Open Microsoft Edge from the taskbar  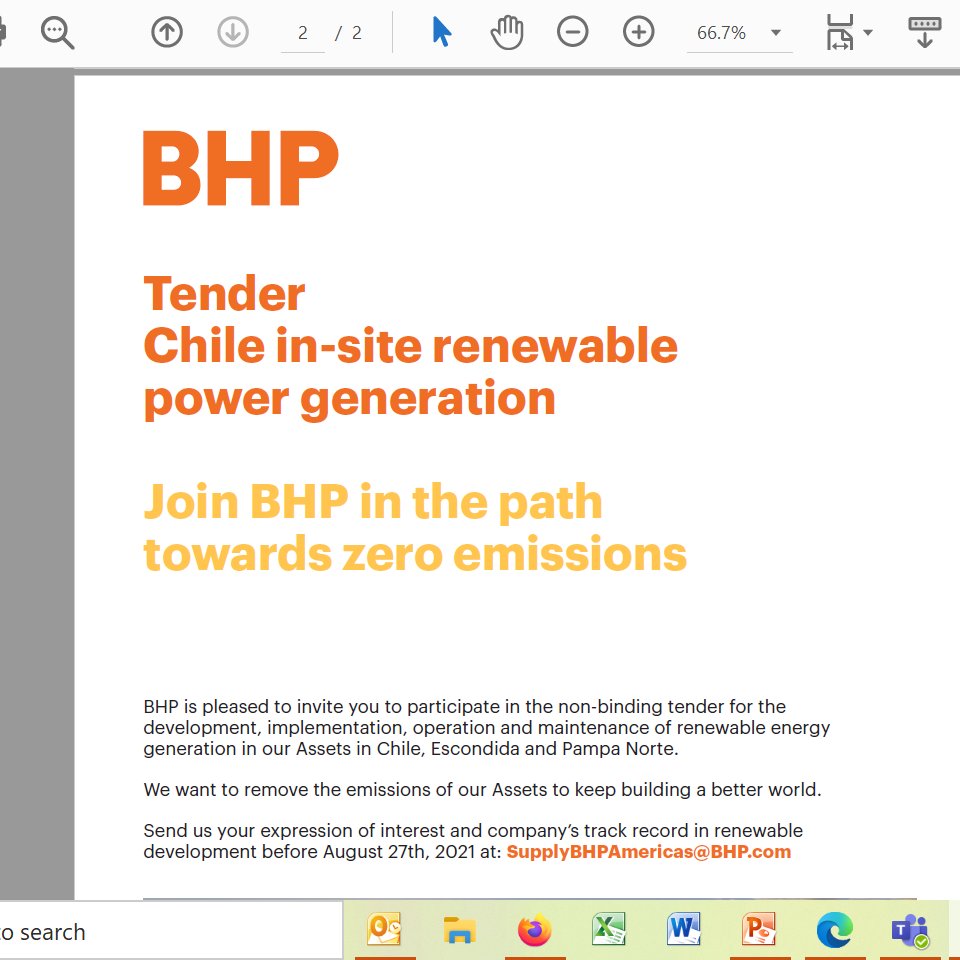point(834,930)
